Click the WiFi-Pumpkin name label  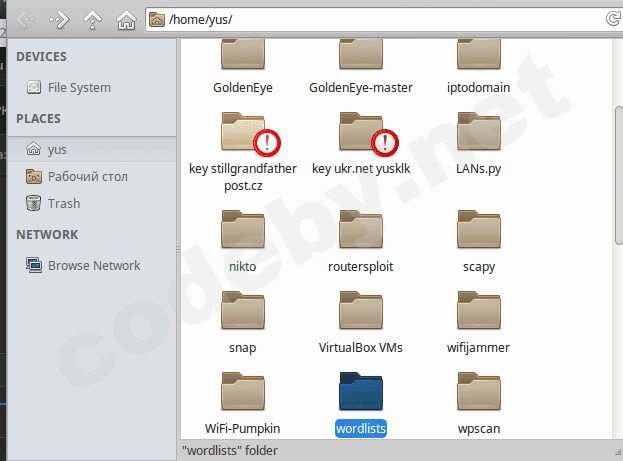(x=242, y=428)
